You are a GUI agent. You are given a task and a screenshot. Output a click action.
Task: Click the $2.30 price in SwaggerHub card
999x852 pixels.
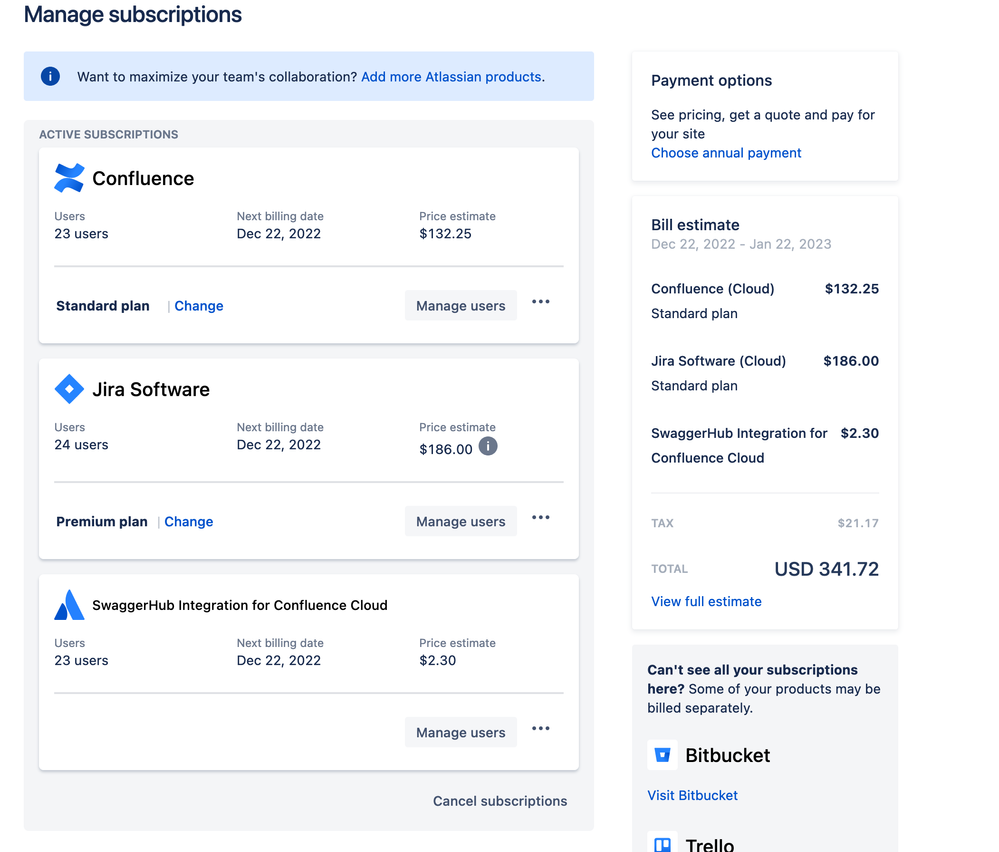[x=438, y=660]
